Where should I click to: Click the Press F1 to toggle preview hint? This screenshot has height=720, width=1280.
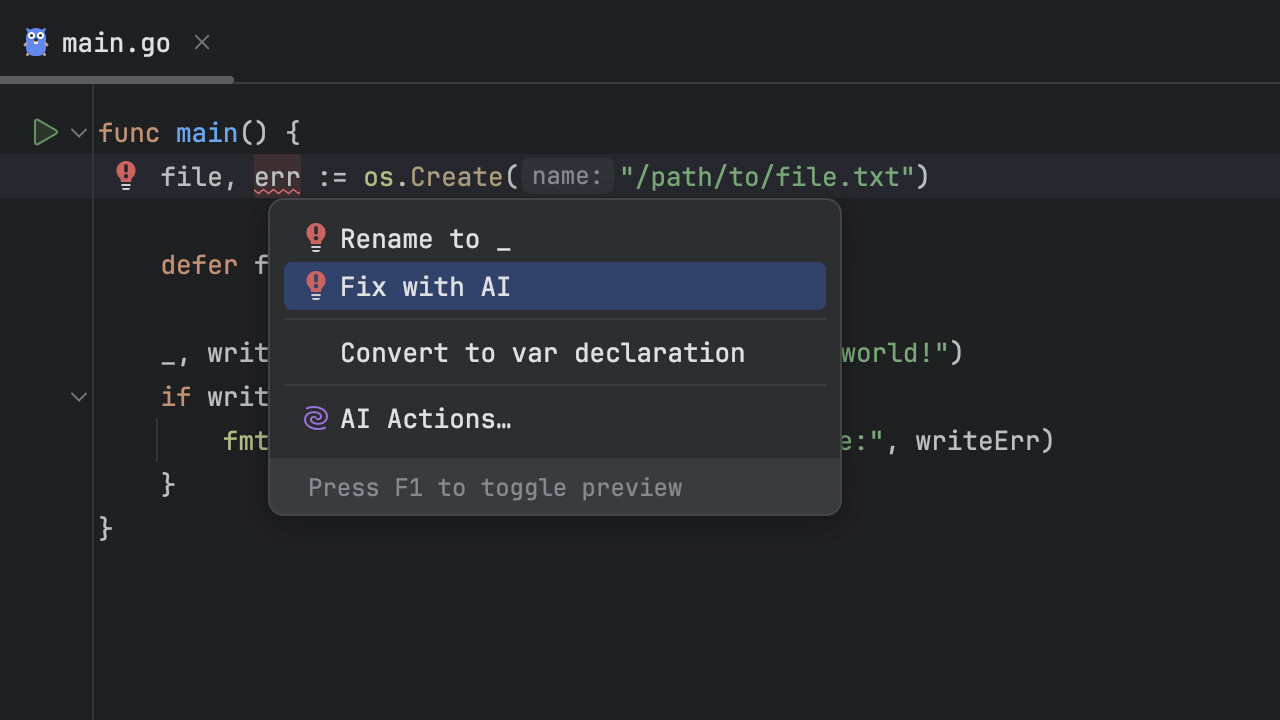pyautogui.click(x=495, y=488)
